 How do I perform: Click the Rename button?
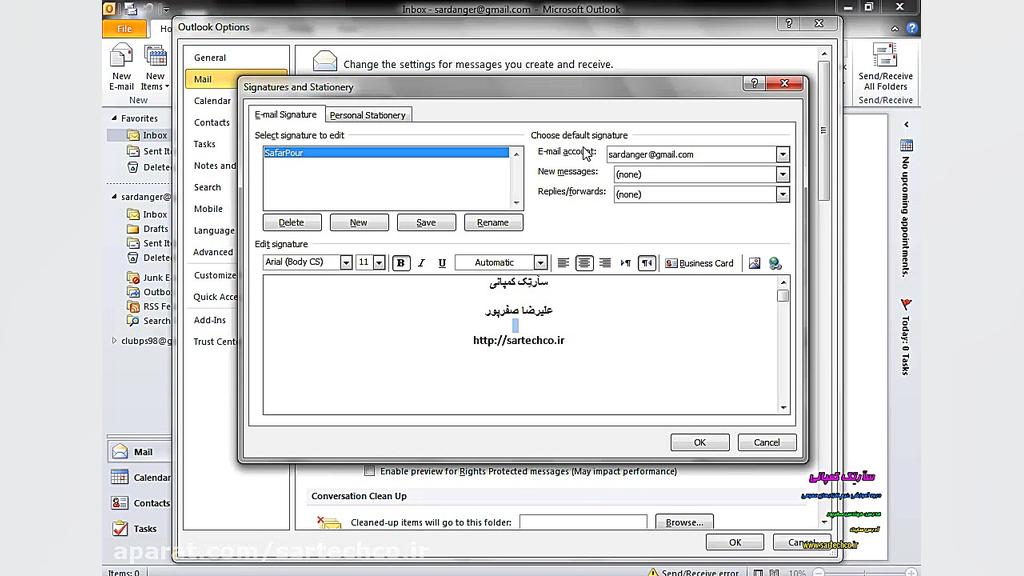[493, 222]
